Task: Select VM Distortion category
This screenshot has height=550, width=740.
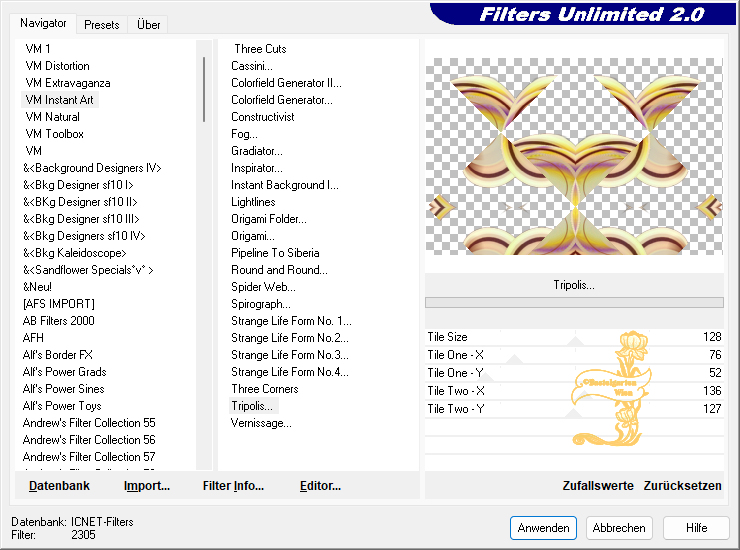Action: [57, 66]
